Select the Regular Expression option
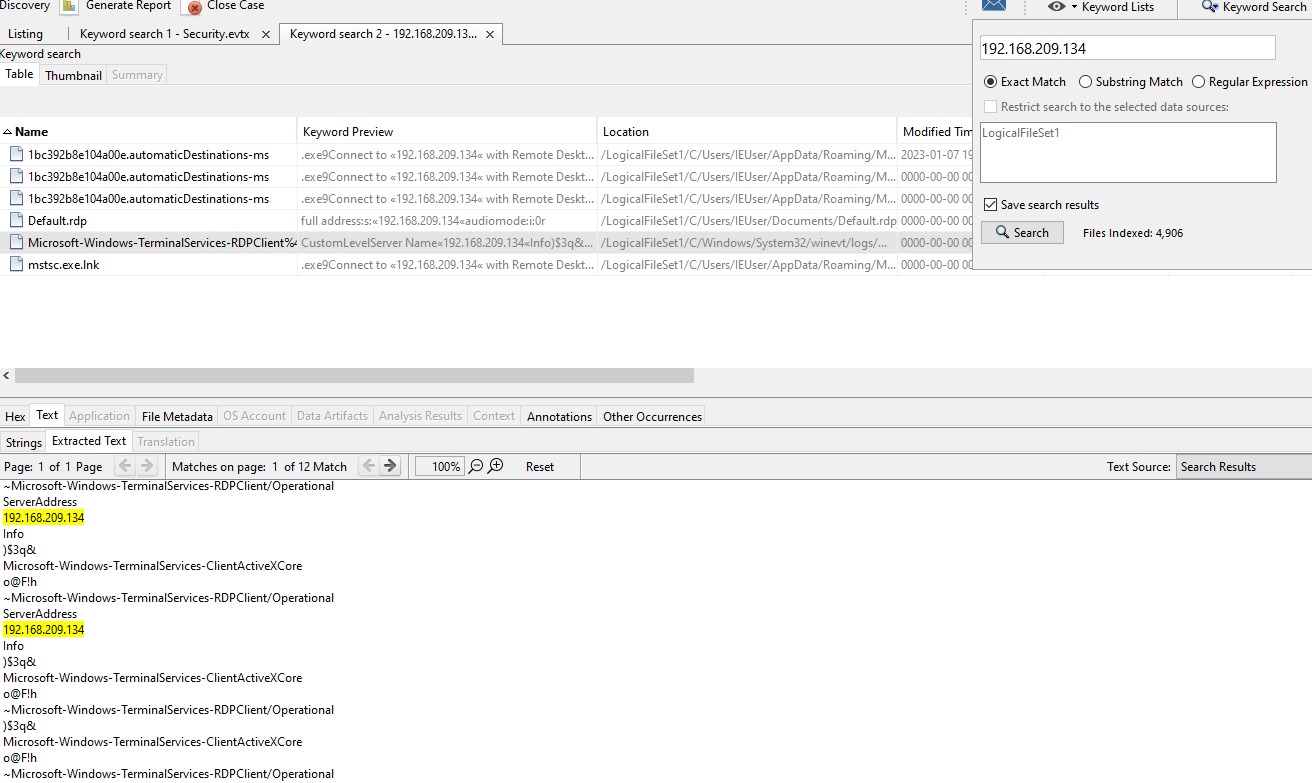Viewport: 1312px width, 783px height. (1198, 82)
